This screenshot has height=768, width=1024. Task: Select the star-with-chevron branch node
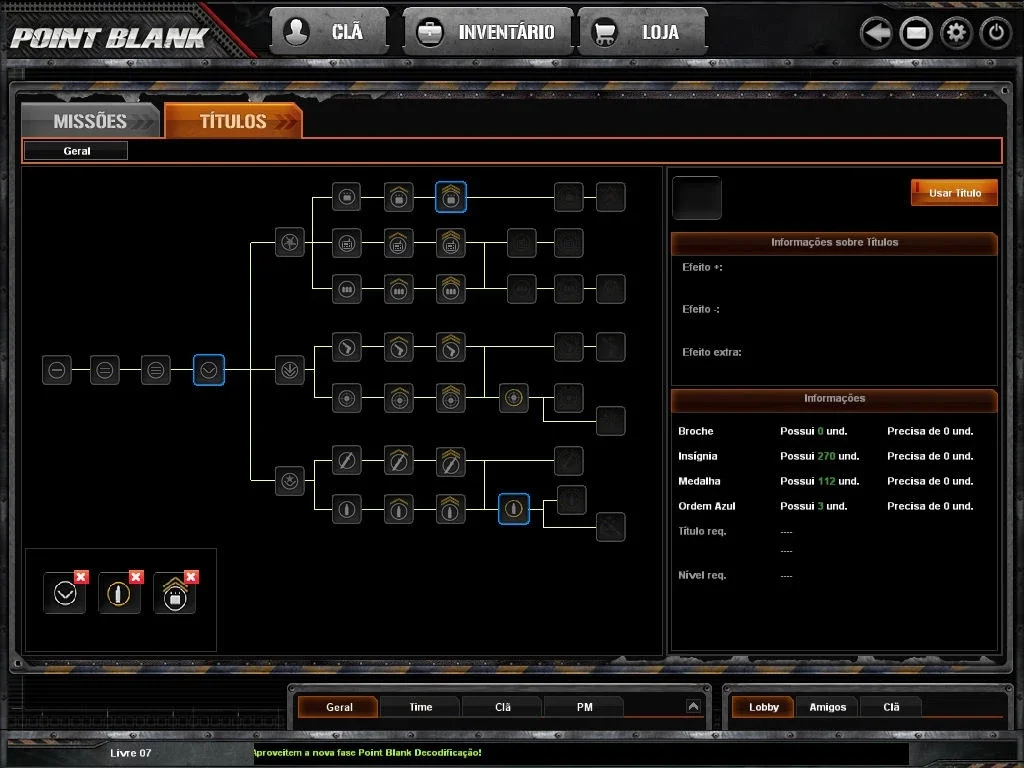point(289,481)
